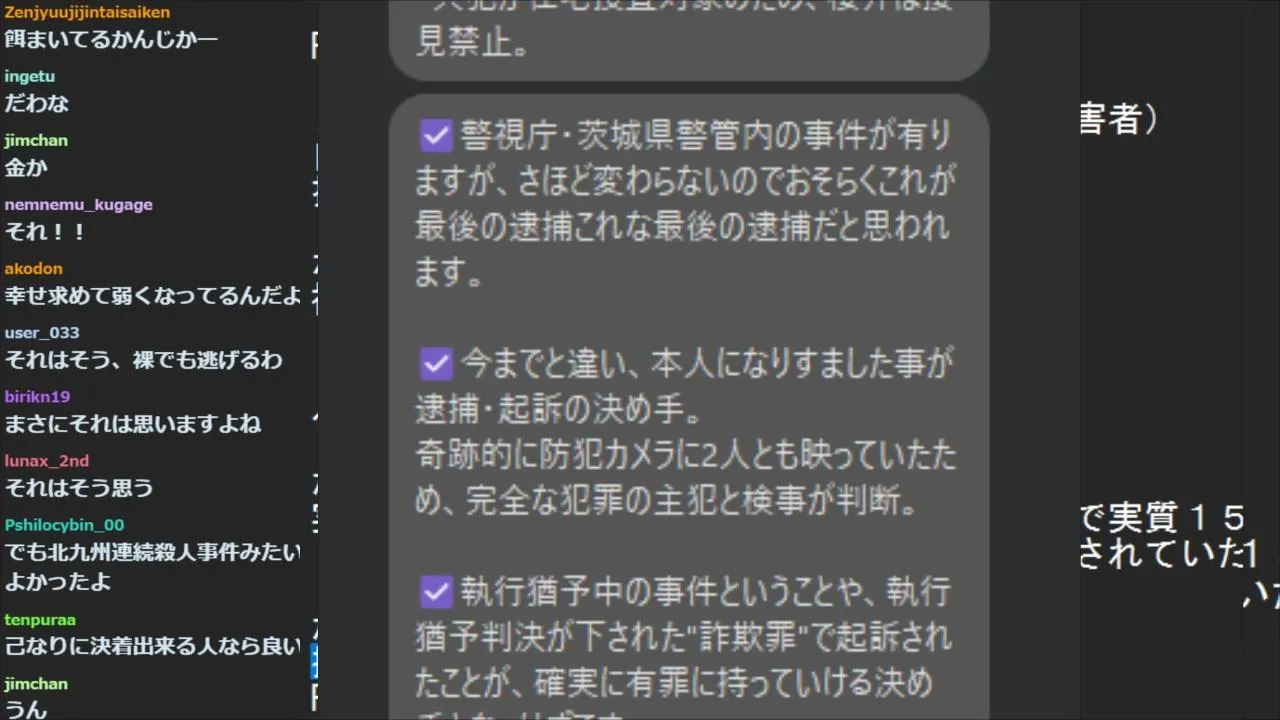Uncheck the 今までと違い、本人になりすました checkbox
1280x720 pixels.
coord(436,363)
